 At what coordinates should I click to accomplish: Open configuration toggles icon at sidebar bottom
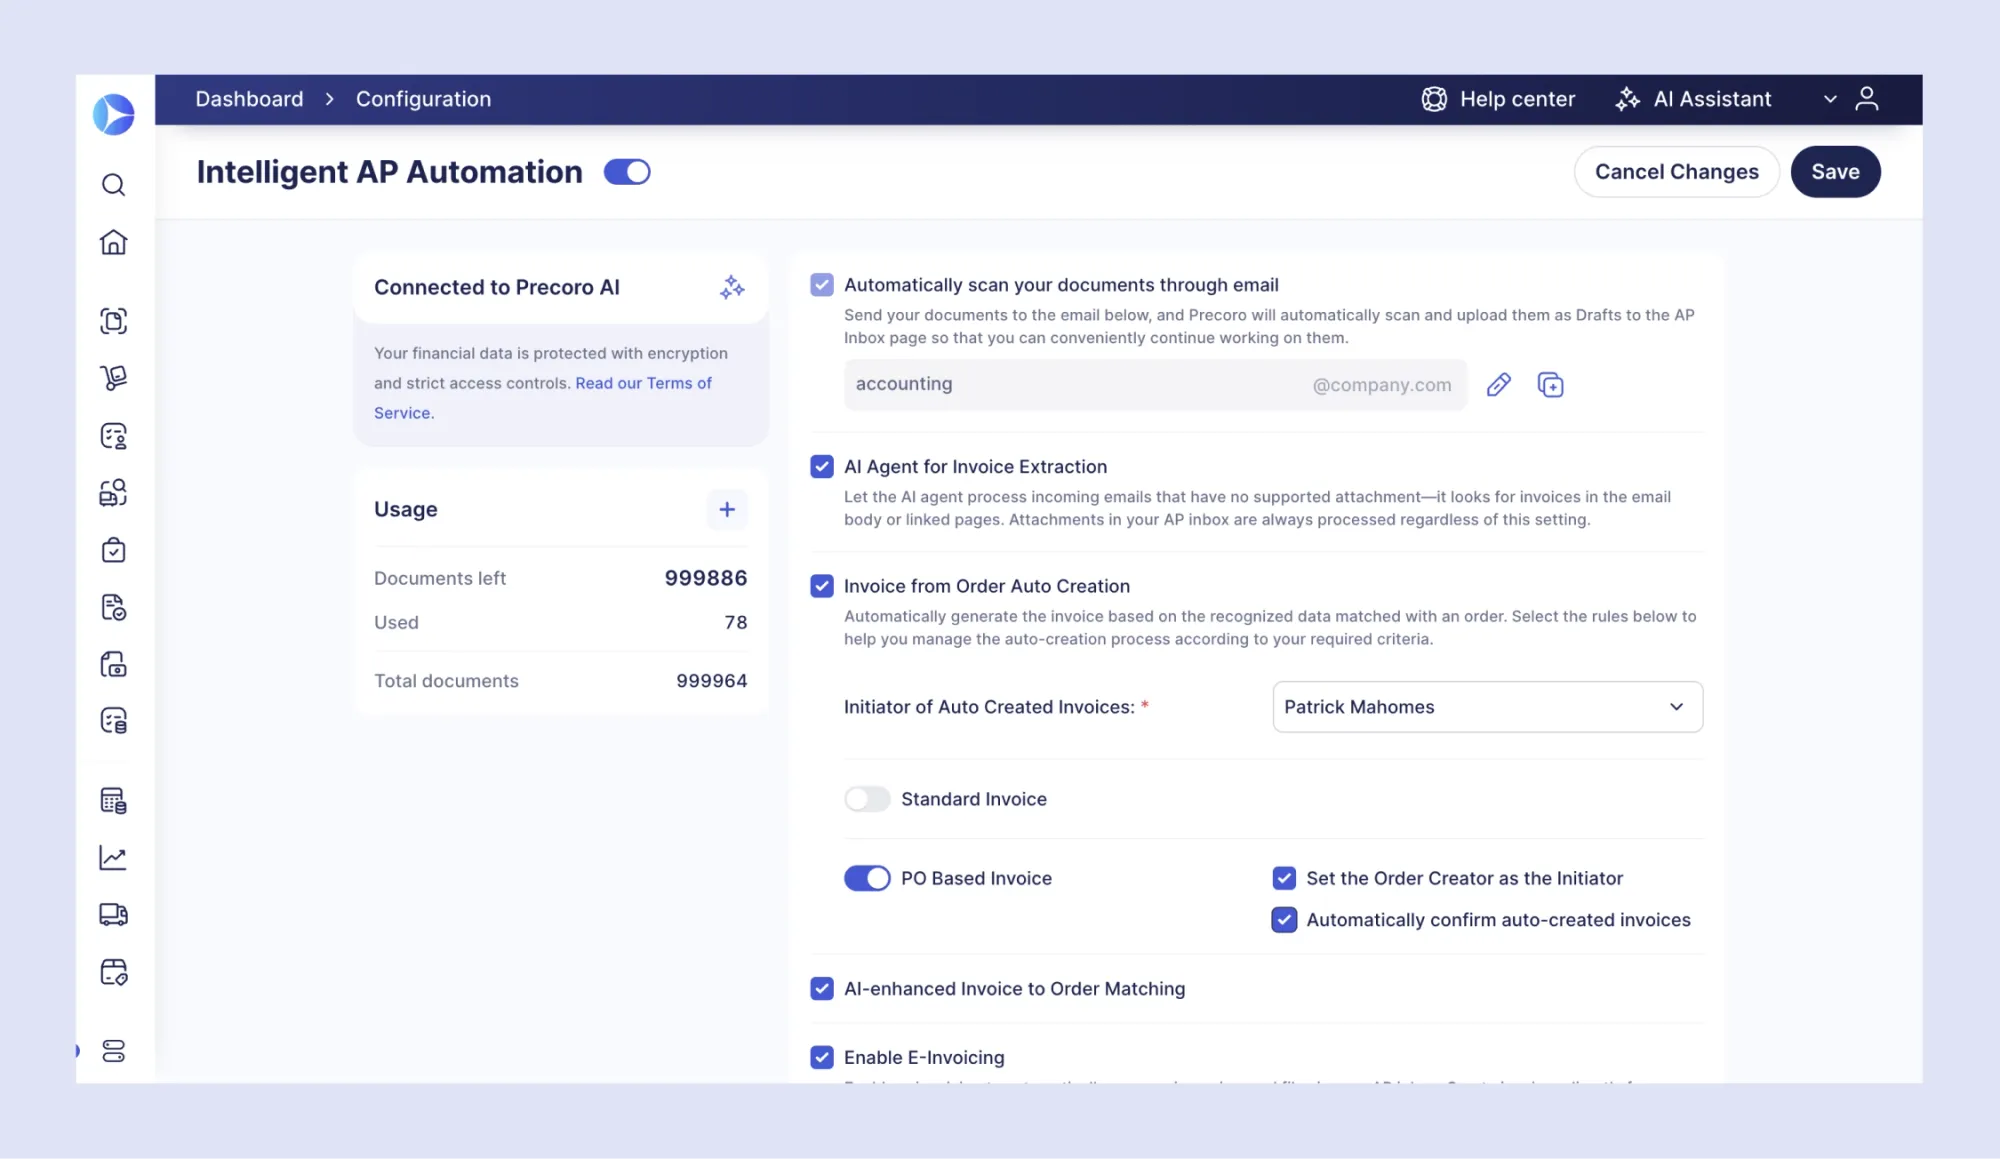pos(113,1051)
